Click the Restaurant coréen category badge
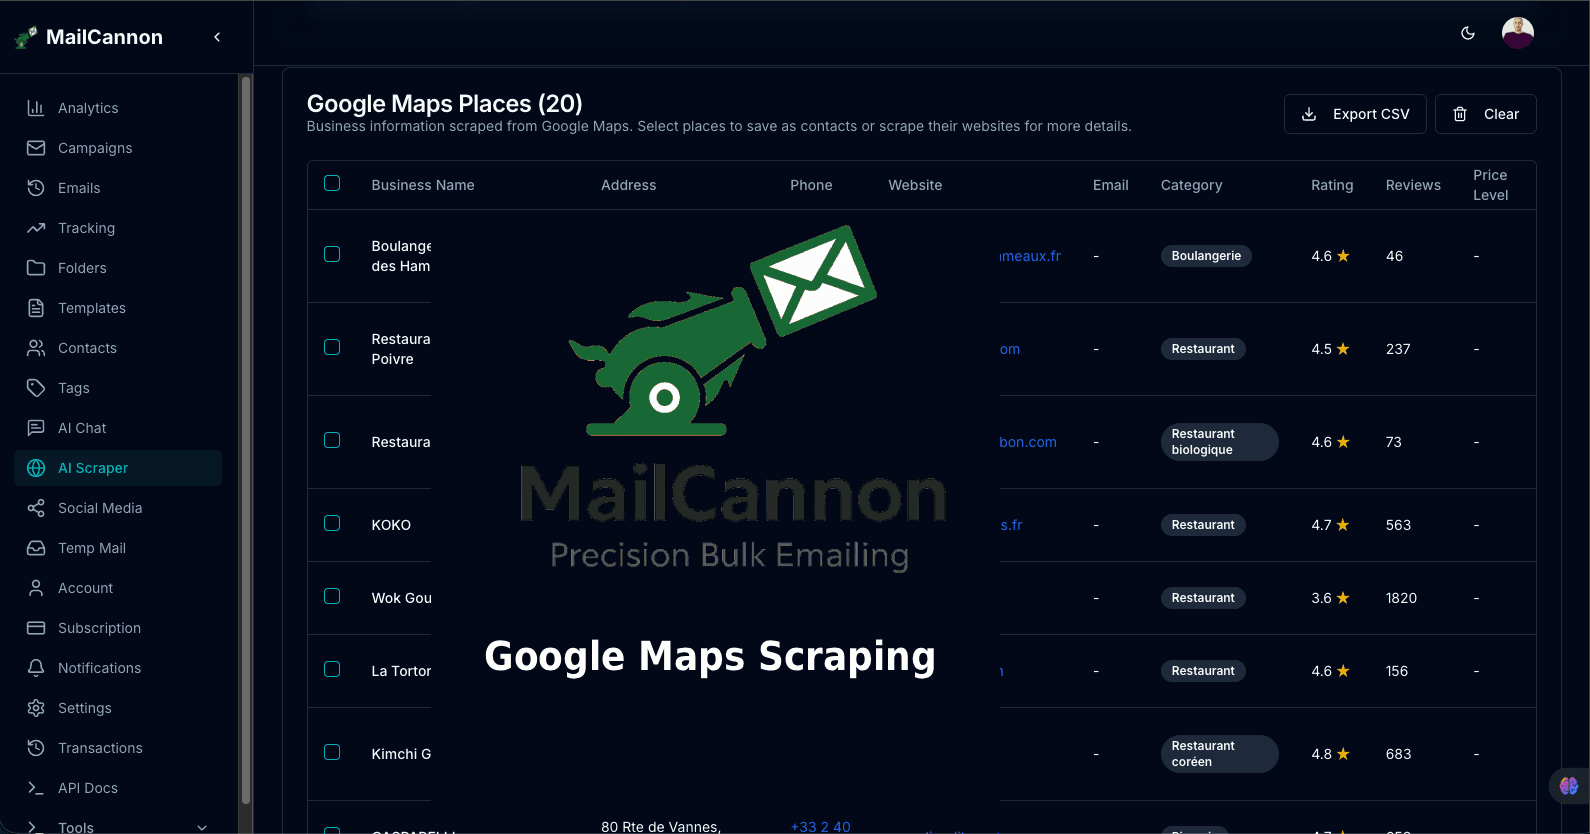 (1219, 754)
